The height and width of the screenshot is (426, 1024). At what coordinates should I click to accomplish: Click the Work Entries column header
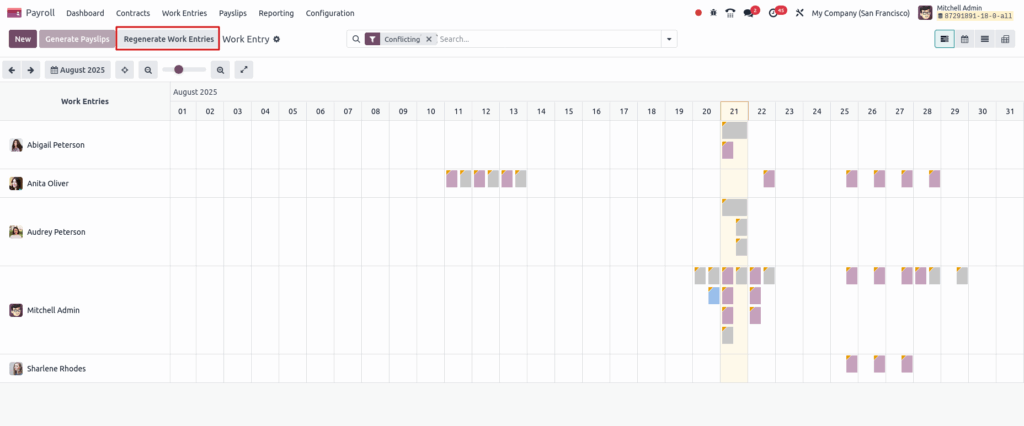[85, 101]
